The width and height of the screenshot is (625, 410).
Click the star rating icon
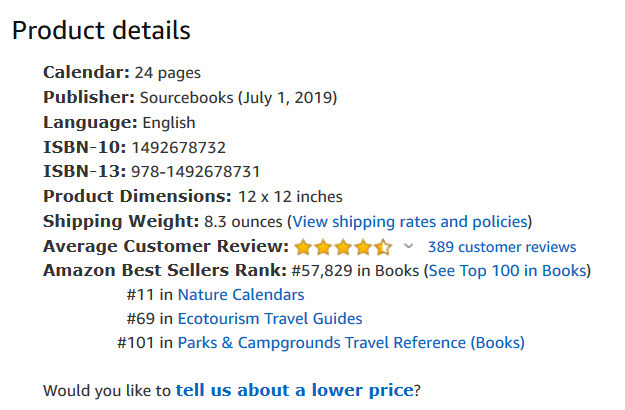[343, 247]
